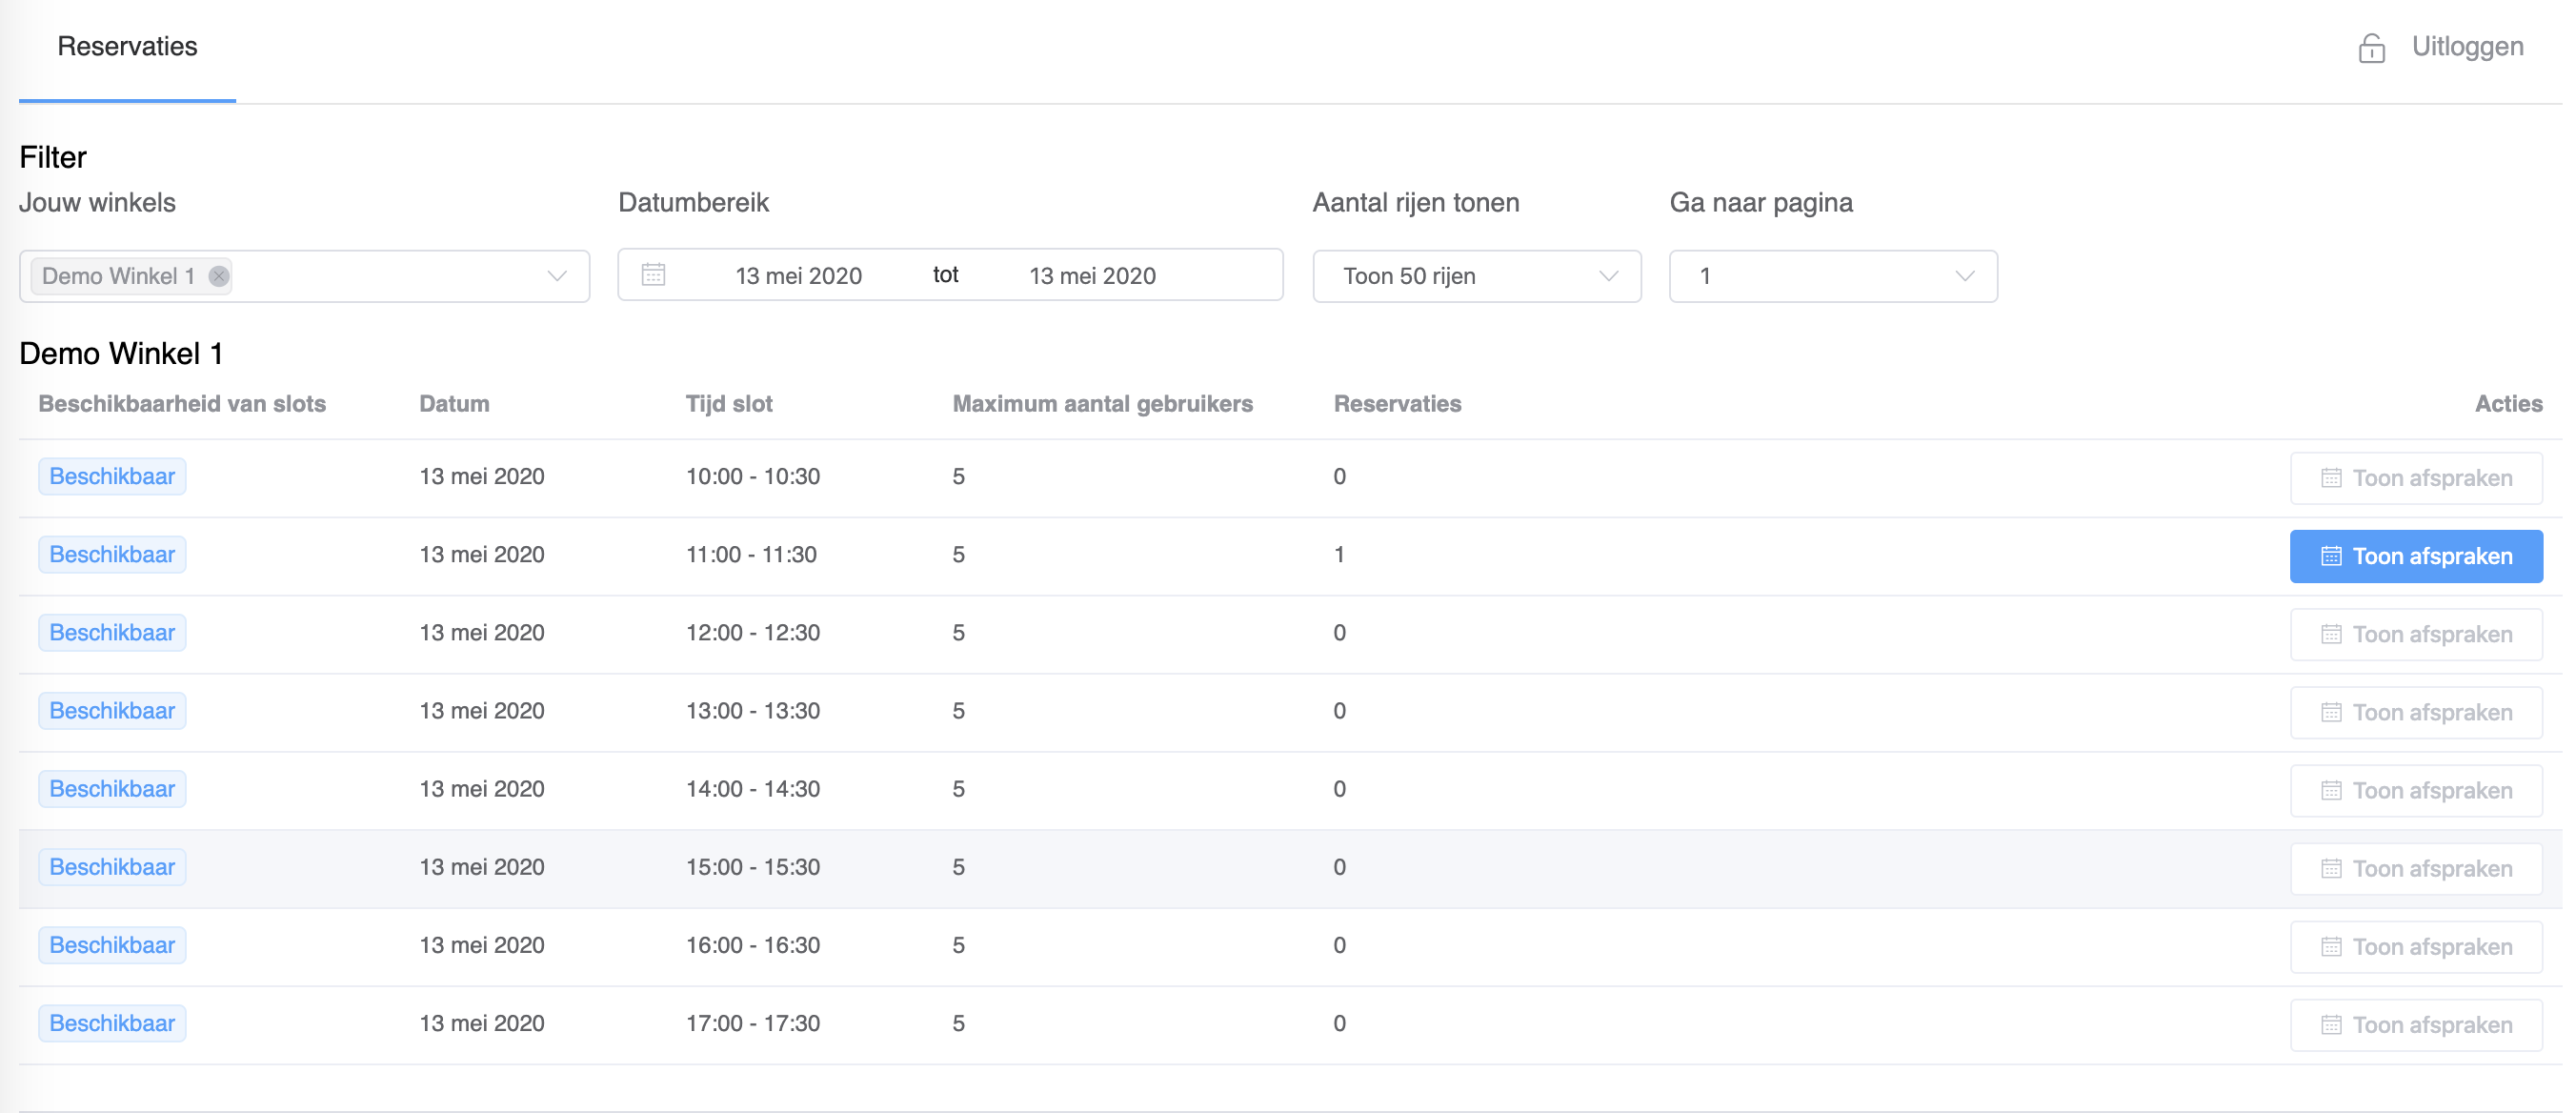Click calendar icon in 17:00 - 17:30 row button

2331,1025
